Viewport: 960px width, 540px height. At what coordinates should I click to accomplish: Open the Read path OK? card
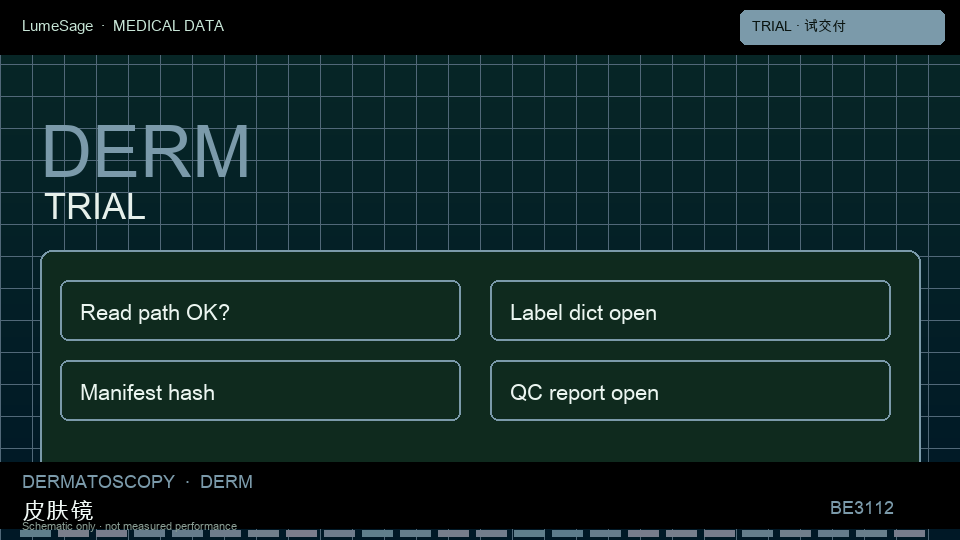pyautogui.click(x=260, y=310)
